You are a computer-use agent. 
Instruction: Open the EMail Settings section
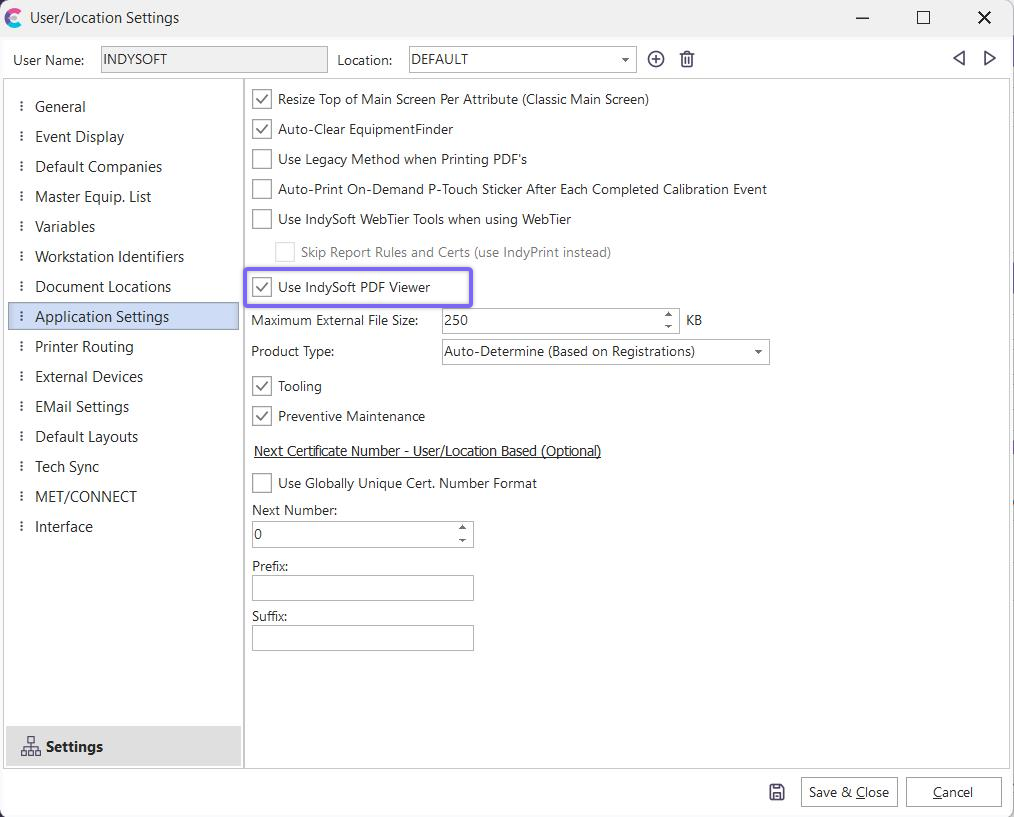[x=82, y=407]
